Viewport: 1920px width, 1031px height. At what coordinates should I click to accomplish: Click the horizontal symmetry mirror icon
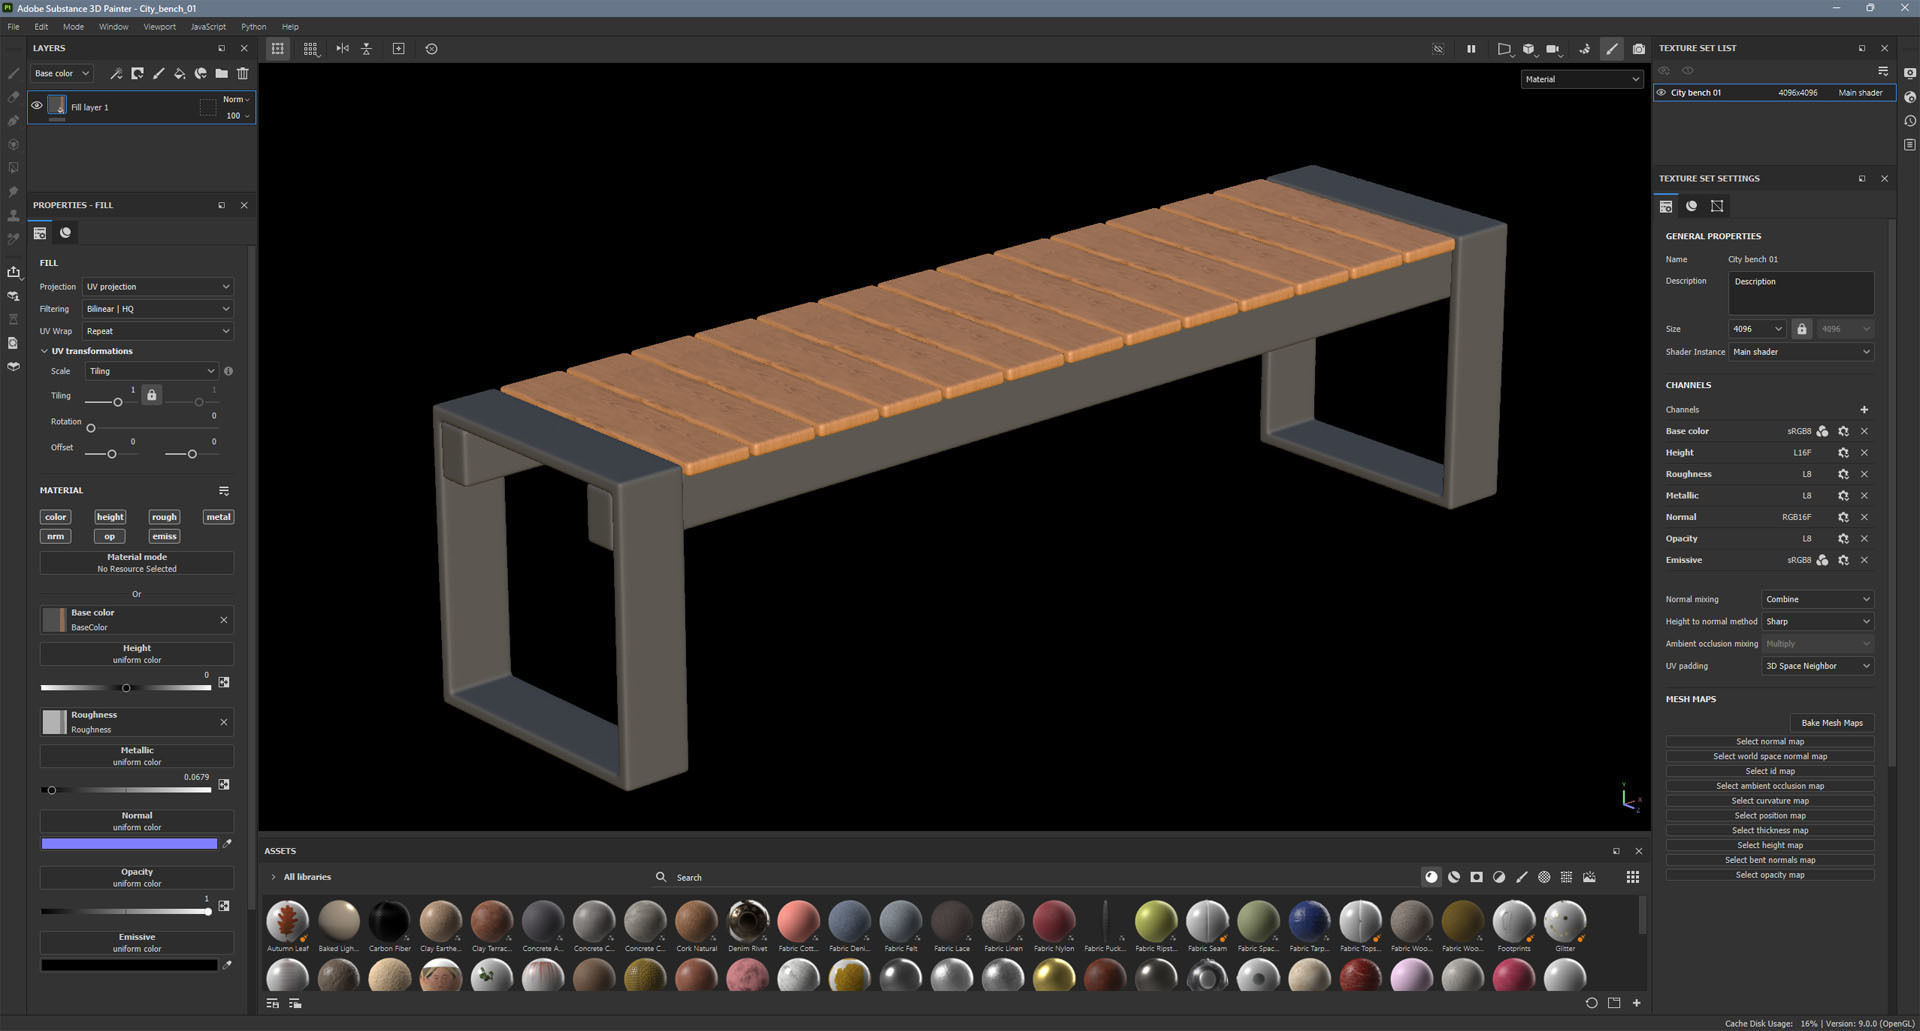(x=342, y=48)
